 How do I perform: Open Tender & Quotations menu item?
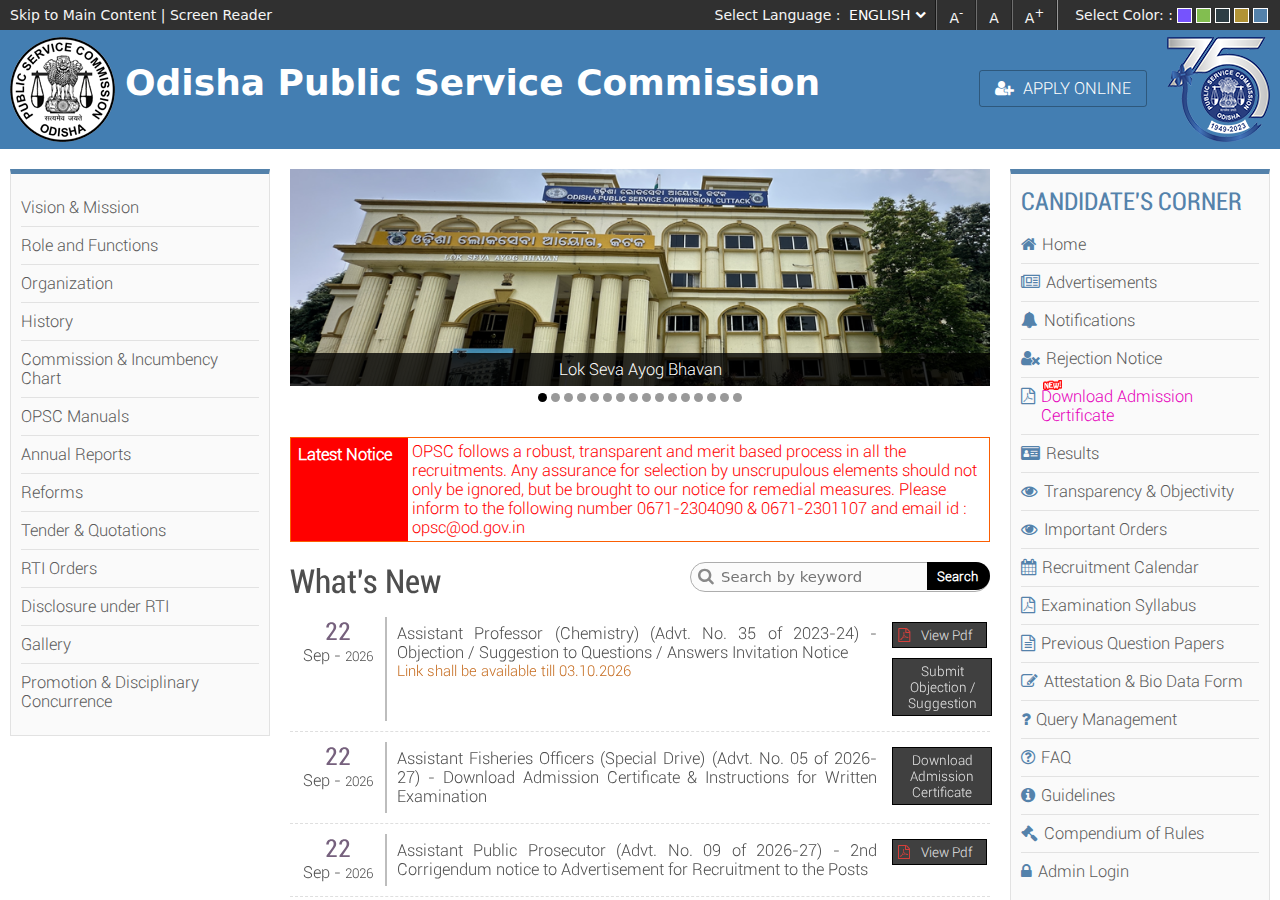[94, 531]
